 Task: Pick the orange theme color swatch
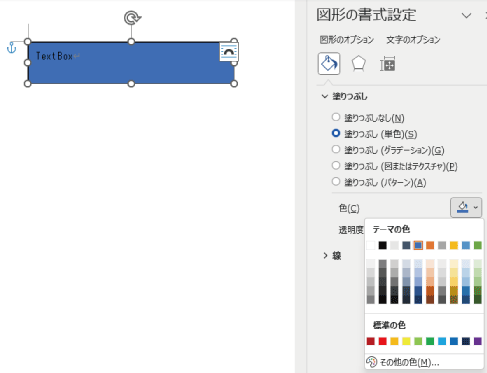point(430,246)
